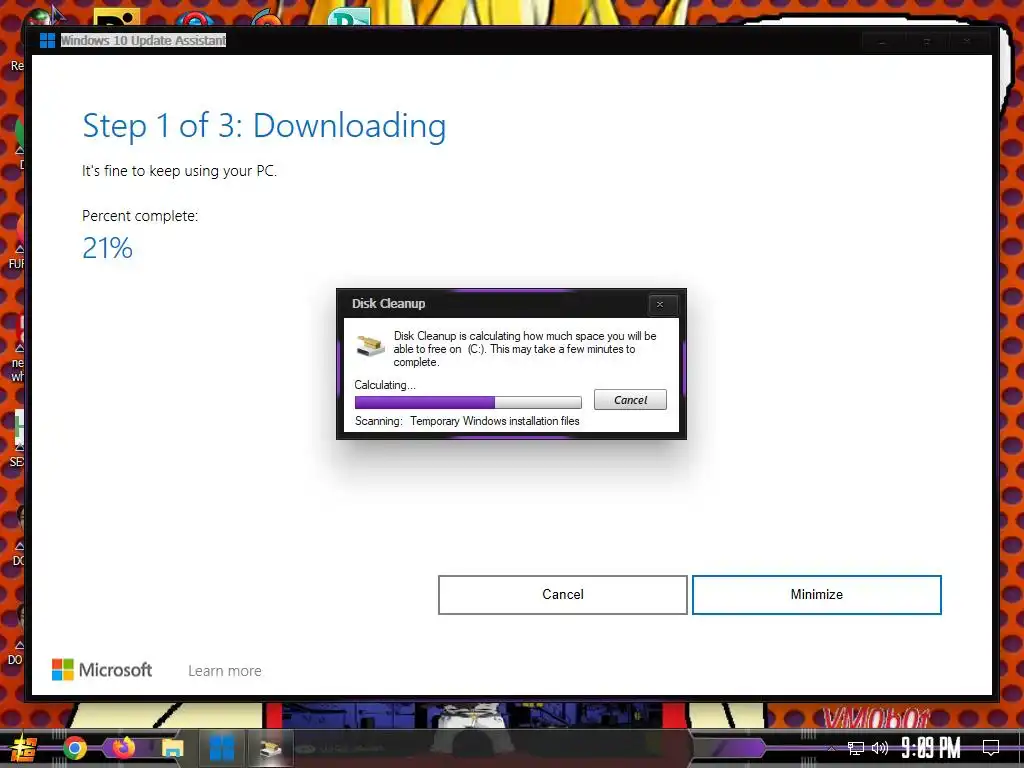Click the Disk Cleanup progress bar
1024x768 pixels.
pyautogui.click(x=468, y=402)
